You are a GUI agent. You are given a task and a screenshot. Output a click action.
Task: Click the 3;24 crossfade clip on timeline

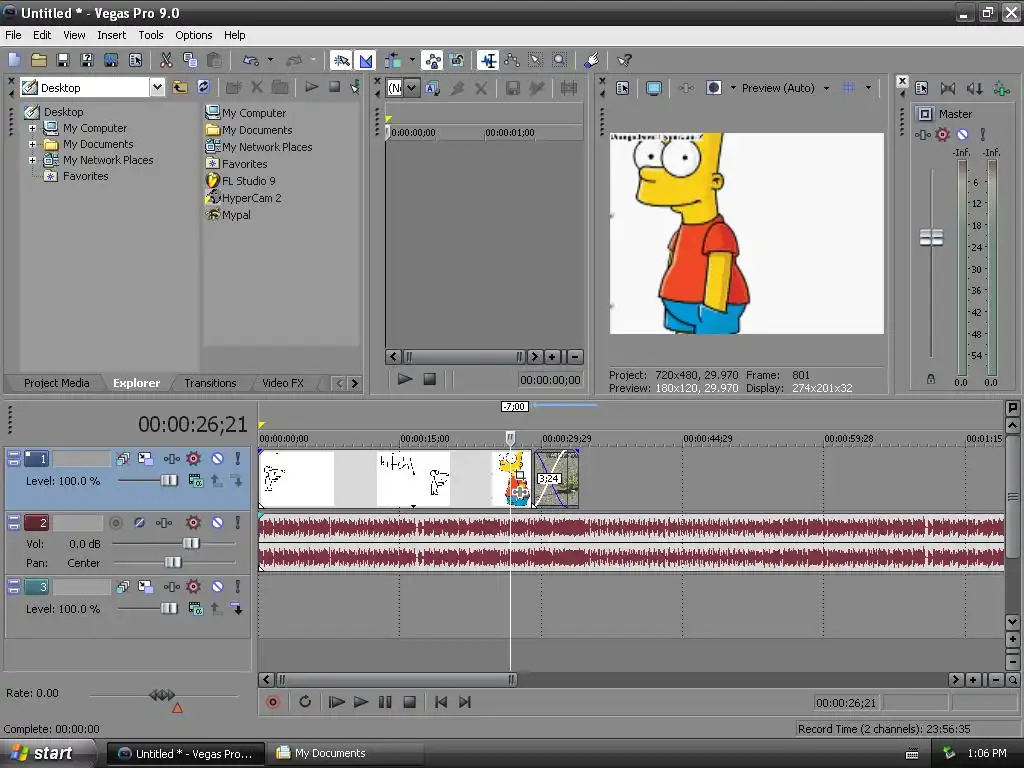coord(556,478)
